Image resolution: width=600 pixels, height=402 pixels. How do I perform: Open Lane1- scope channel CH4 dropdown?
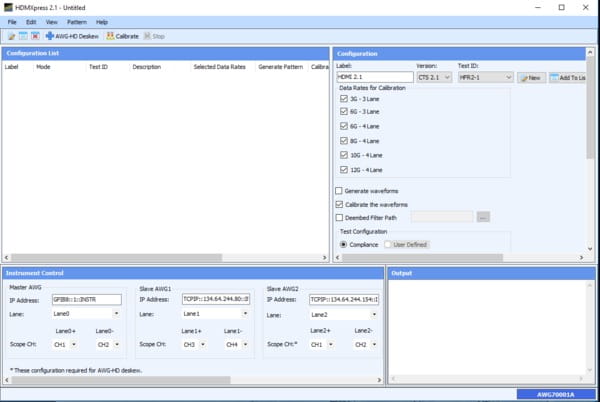[x=237, y=345]
